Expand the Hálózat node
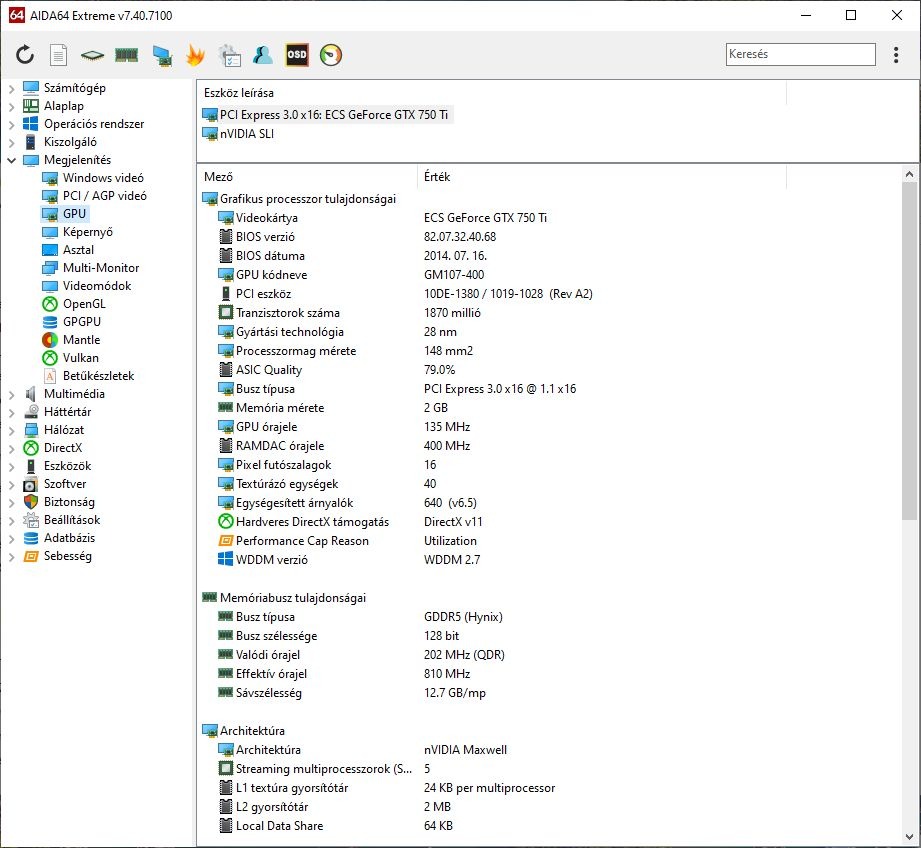Viewport: 921px width, 848px height. [x=12, y=430]
